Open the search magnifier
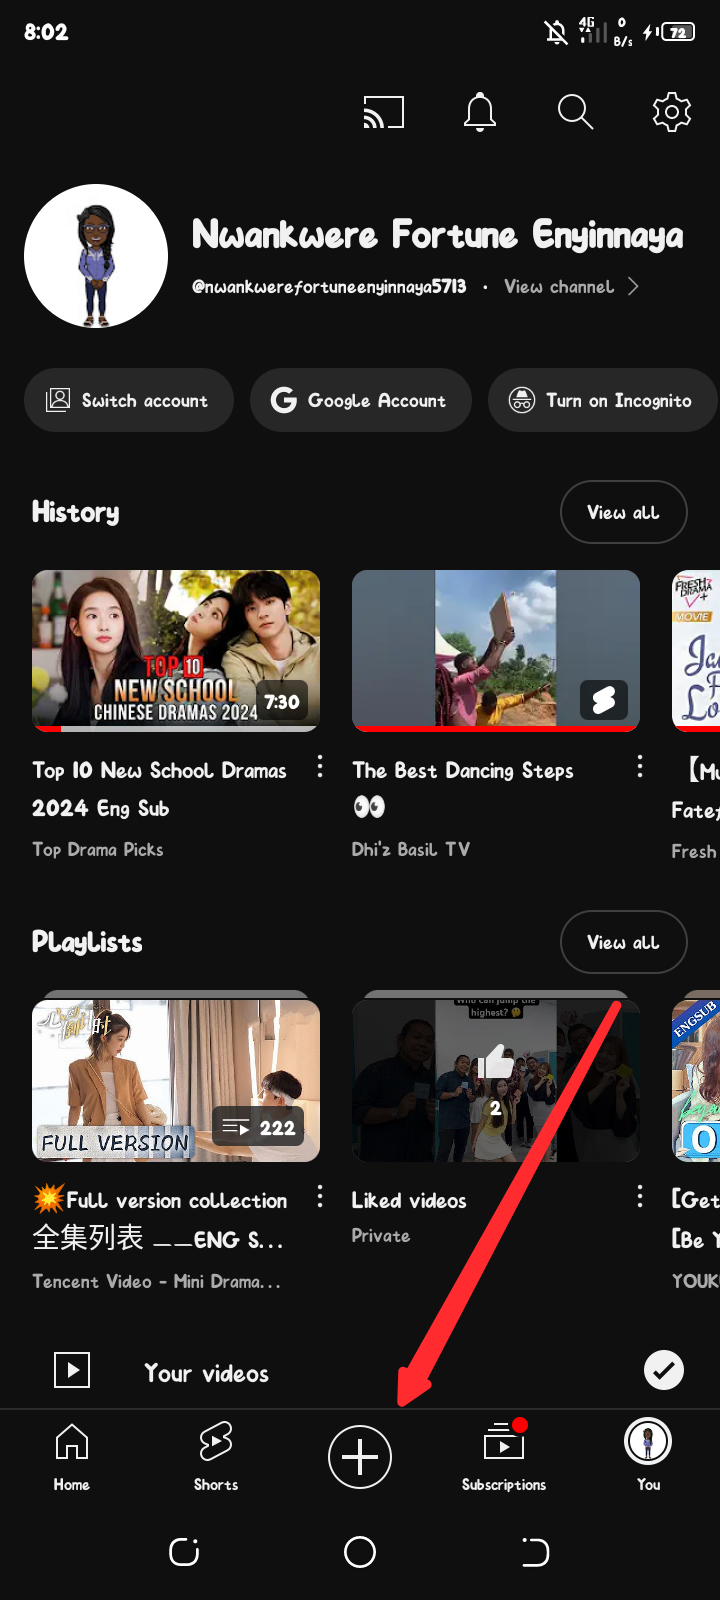 click(575, 112)
